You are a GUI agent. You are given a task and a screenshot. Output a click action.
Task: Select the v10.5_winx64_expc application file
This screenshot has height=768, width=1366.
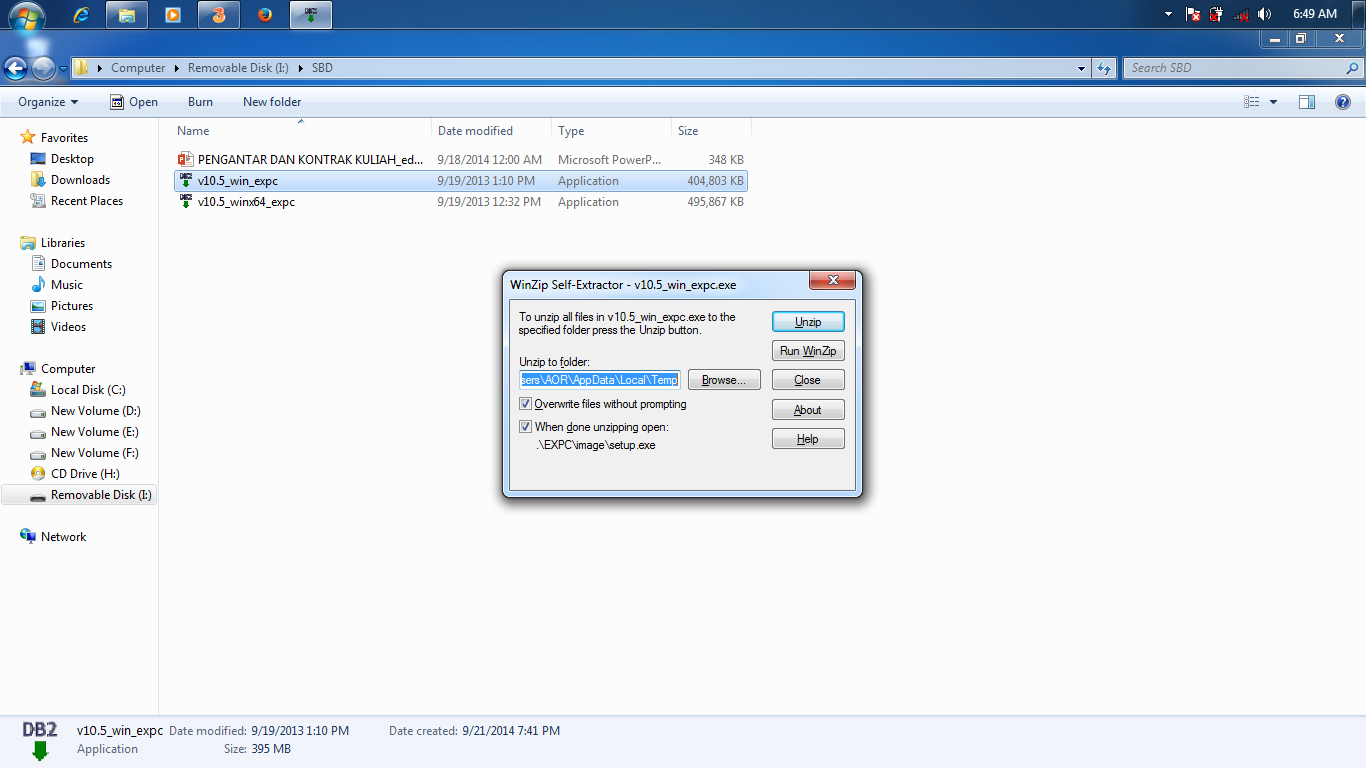[460, 202]
